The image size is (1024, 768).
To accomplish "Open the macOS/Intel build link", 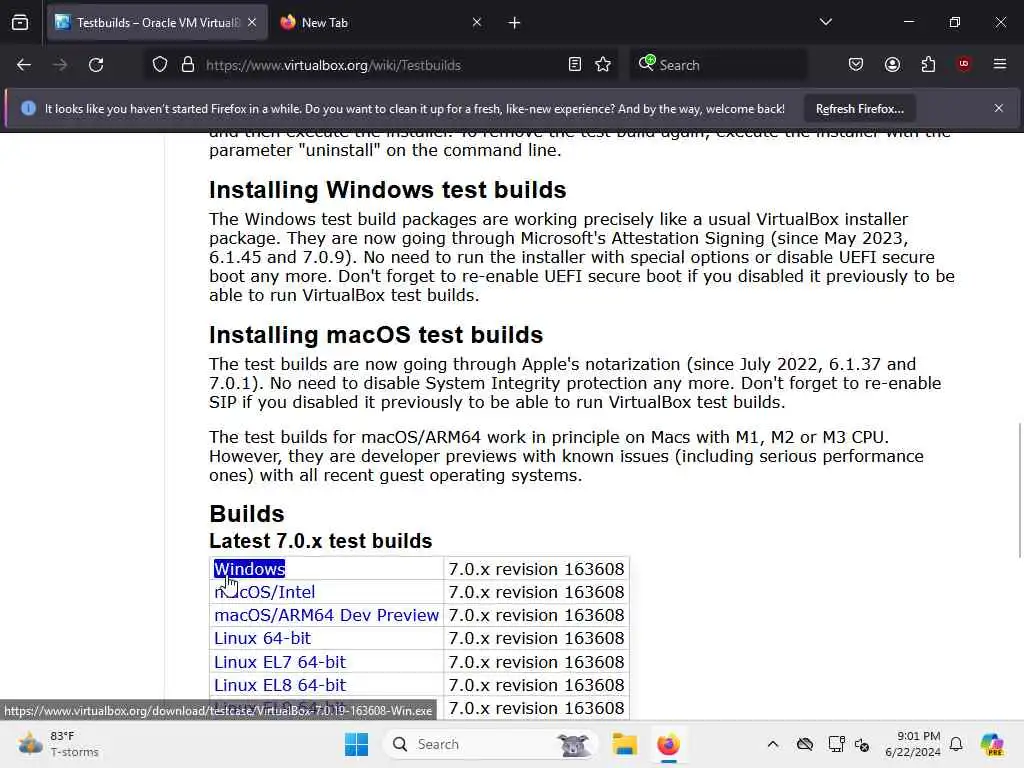I will click(x=264, y=592).
